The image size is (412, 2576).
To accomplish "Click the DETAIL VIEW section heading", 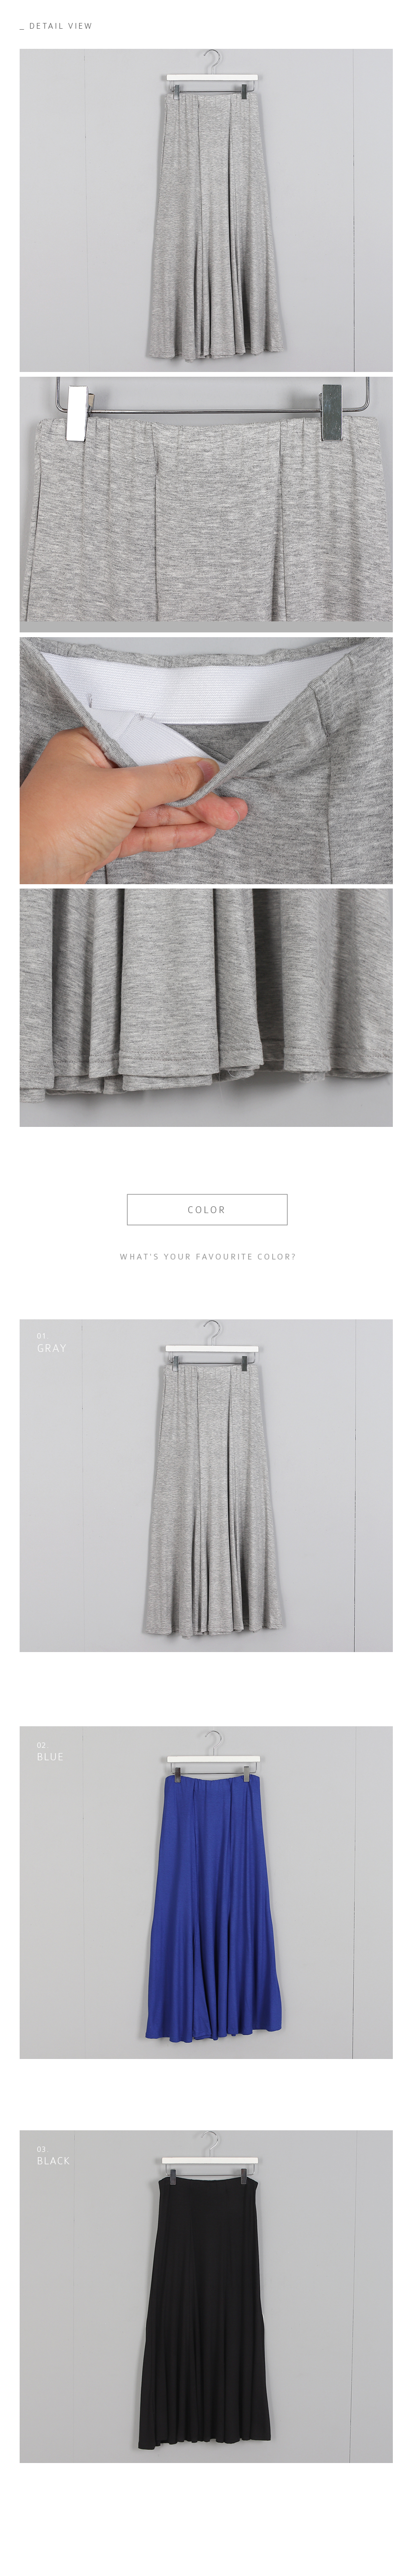I will tap(56, 26).
